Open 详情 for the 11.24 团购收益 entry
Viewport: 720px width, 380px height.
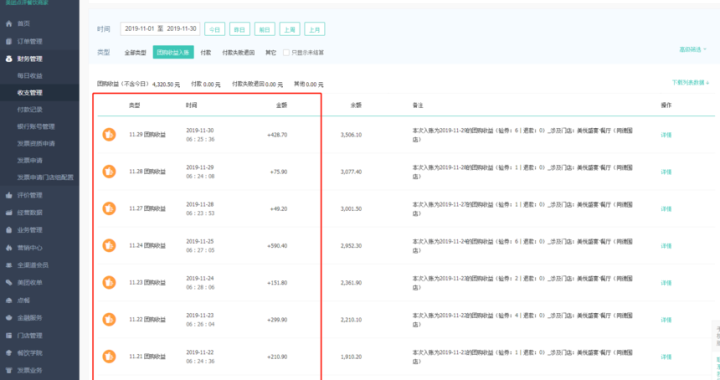click(x=666, y=246)
